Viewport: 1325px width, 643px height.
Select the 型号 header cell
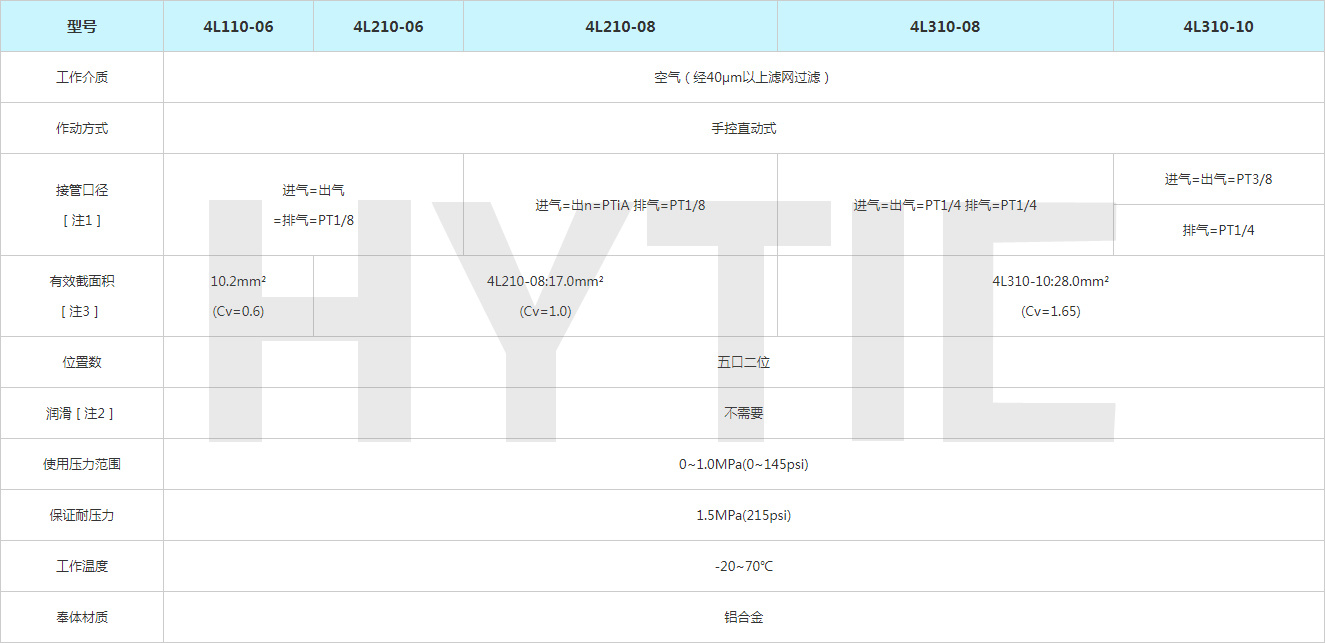click(x=82, y=26)
